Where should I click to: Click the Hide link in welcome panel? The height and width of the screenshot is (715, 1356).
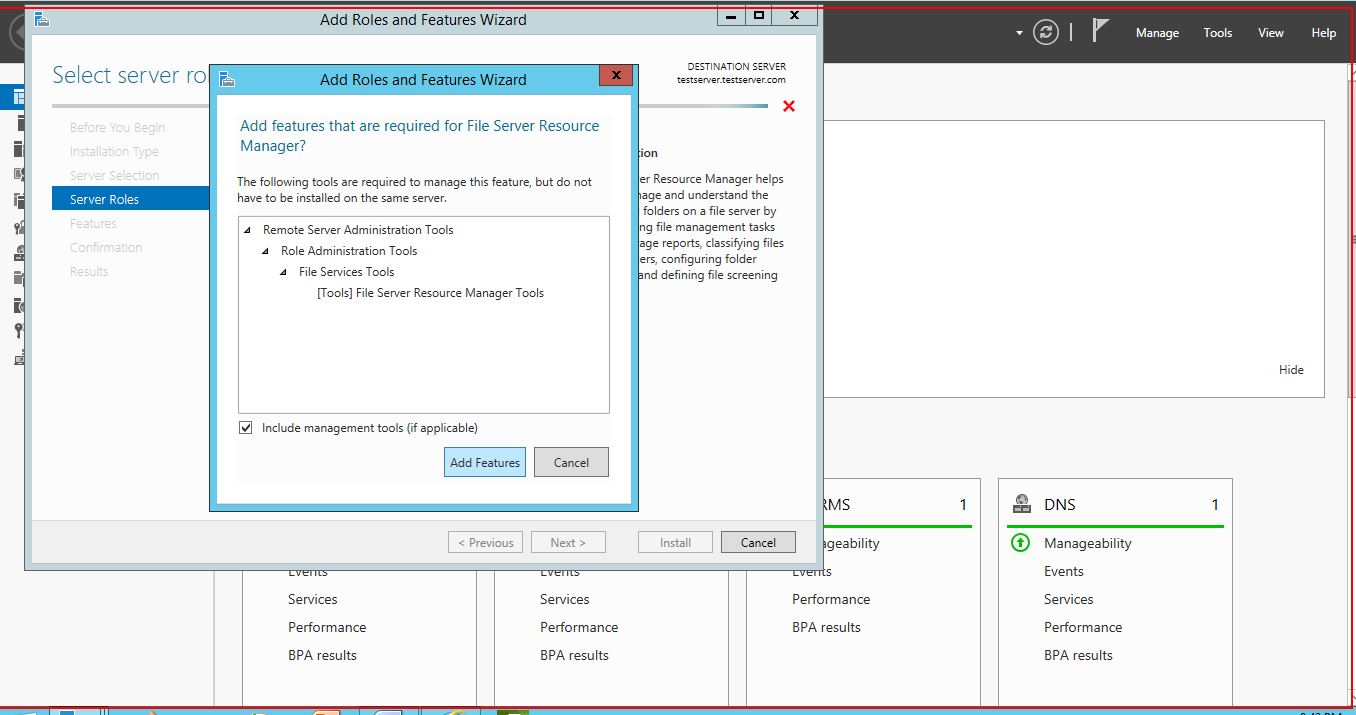1290,370
